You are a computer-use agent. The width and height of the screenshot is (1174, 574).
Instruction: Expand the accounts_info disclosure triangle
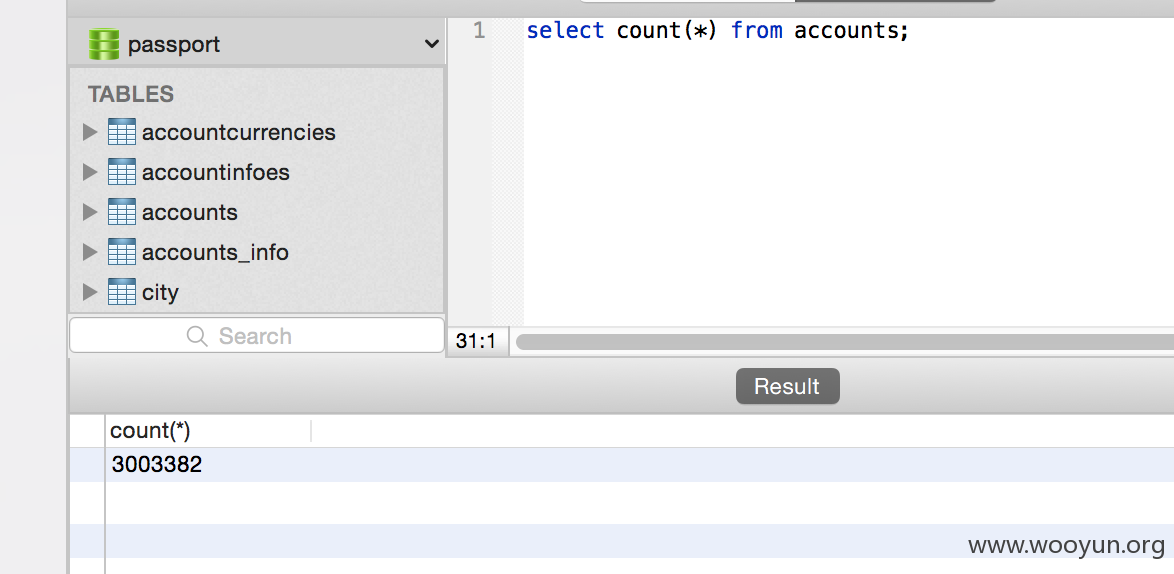pyautogui.click(x=90, y=251)
